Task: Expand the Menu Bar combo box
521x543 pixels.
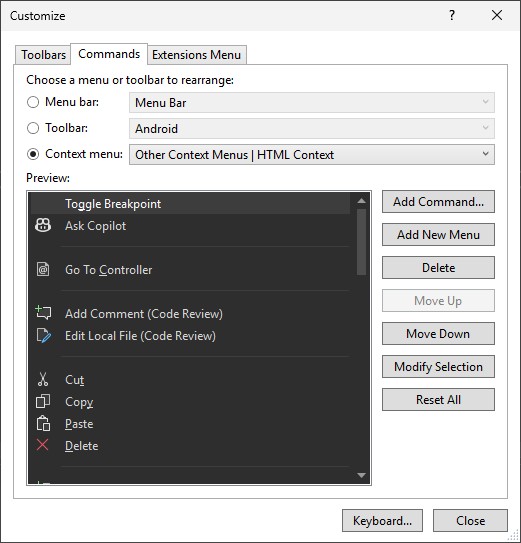Action: click(x=312, y=103)
